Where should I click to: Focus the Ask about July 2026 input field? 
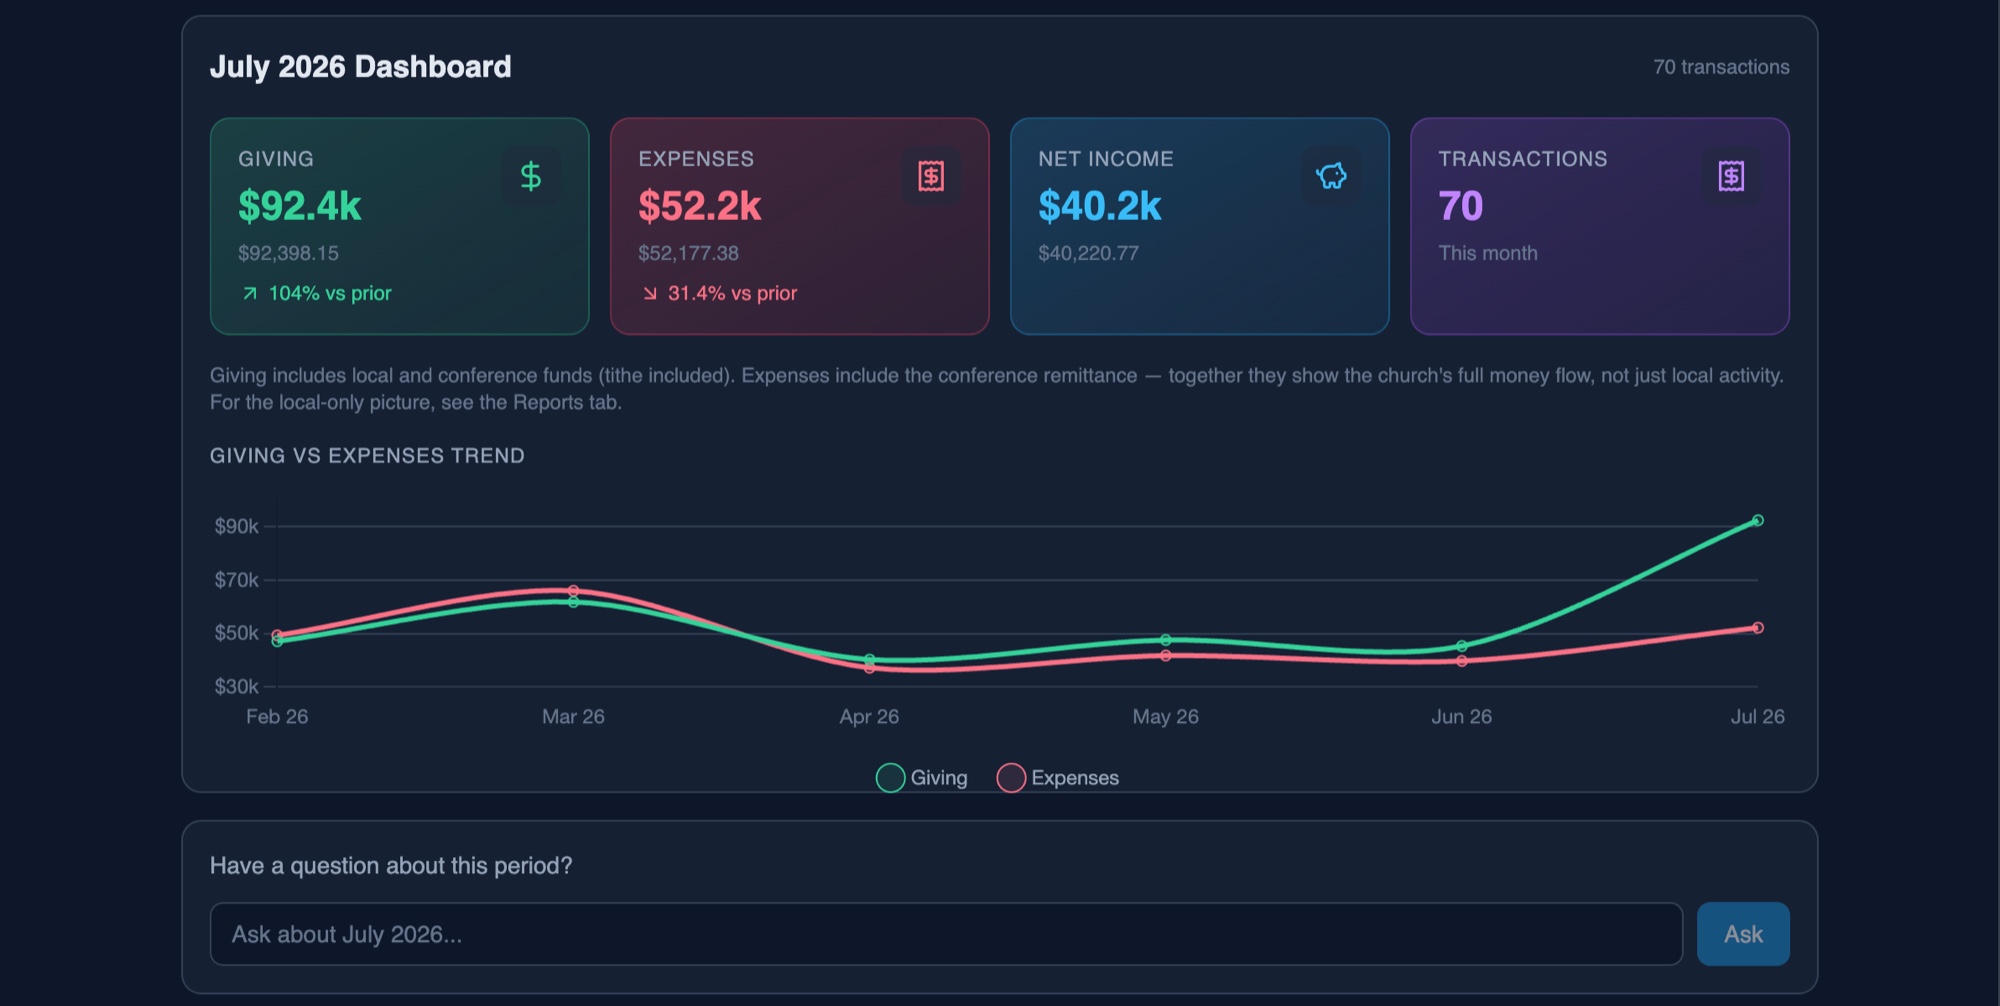tap(946, 934)
